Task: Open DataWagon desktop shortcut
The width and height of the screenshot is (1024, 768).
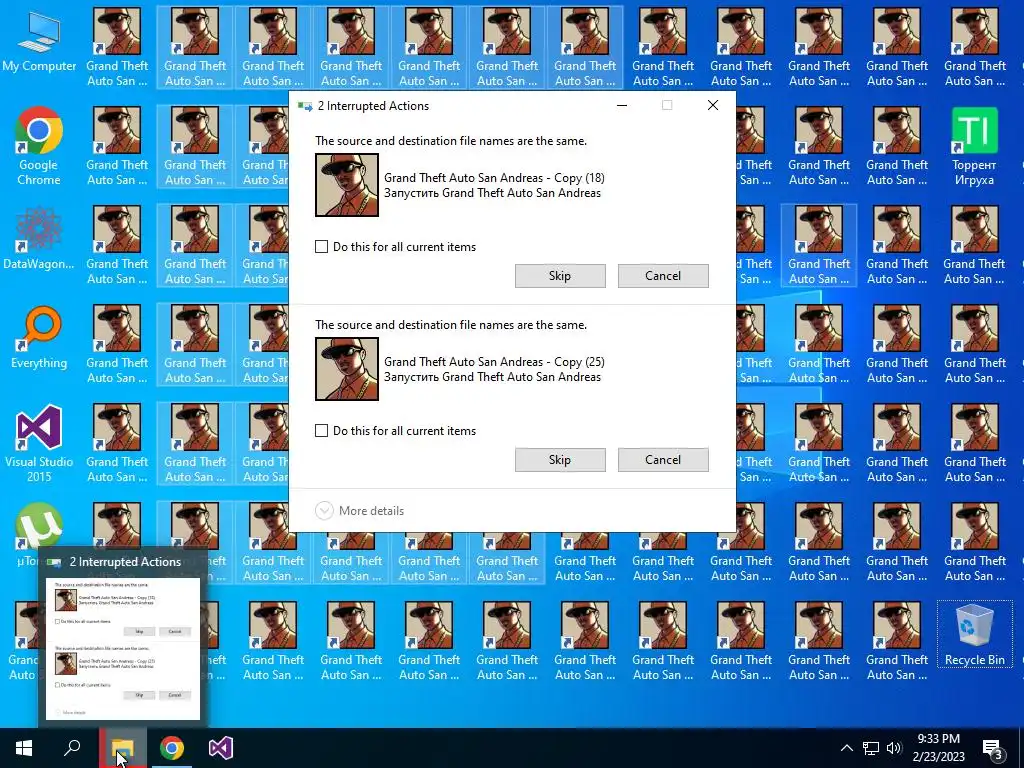Action: 39,238
